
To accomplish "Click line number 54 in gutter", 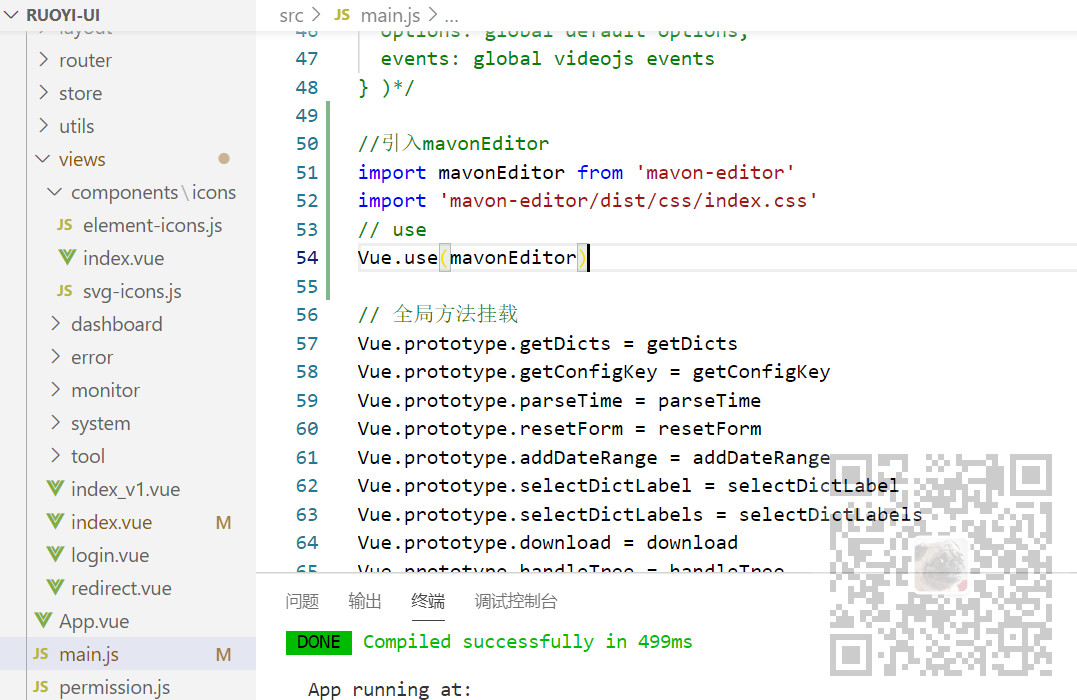I will click(x=307, y=258).
